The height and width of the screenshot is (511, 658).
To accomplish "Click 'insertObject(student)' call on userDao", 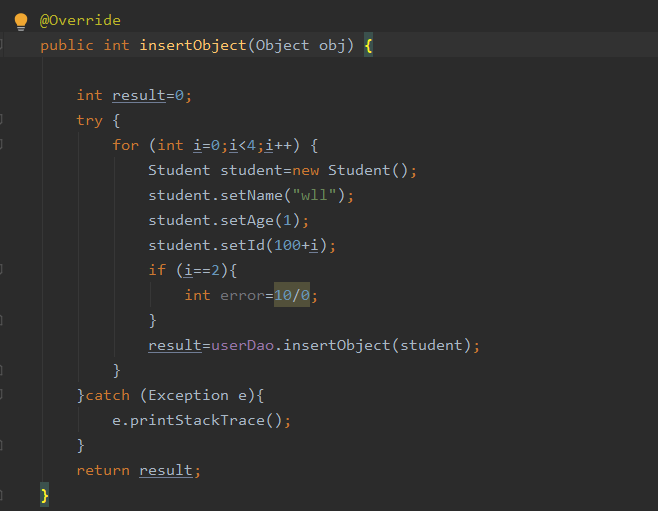I will pos(377,345).
